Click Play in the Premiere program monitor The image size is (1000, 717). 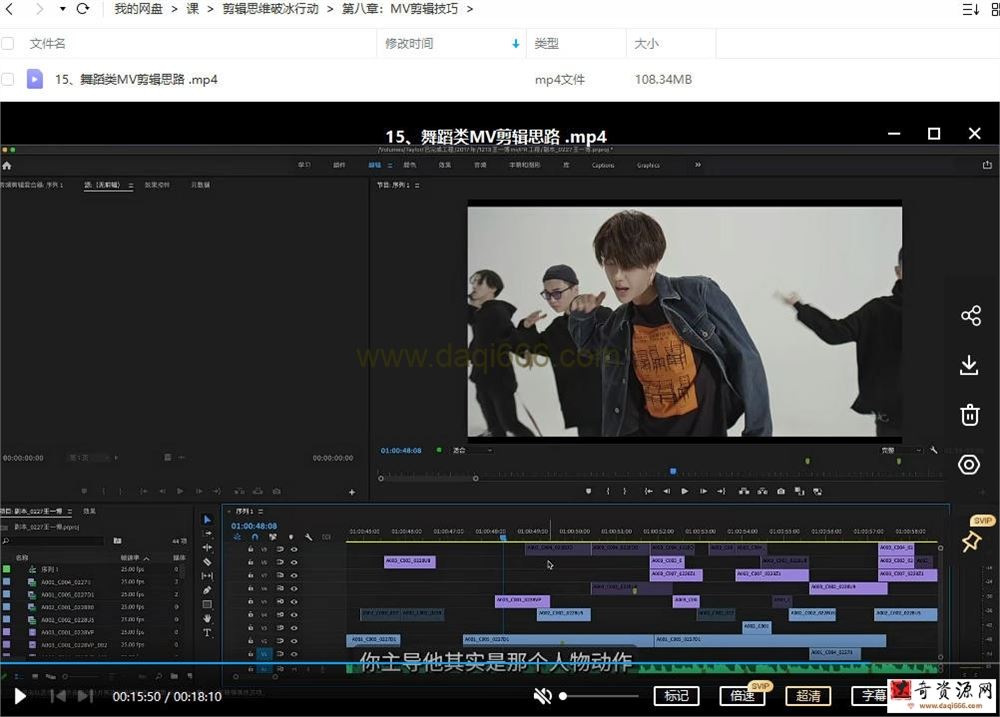[x=684, y=491]
